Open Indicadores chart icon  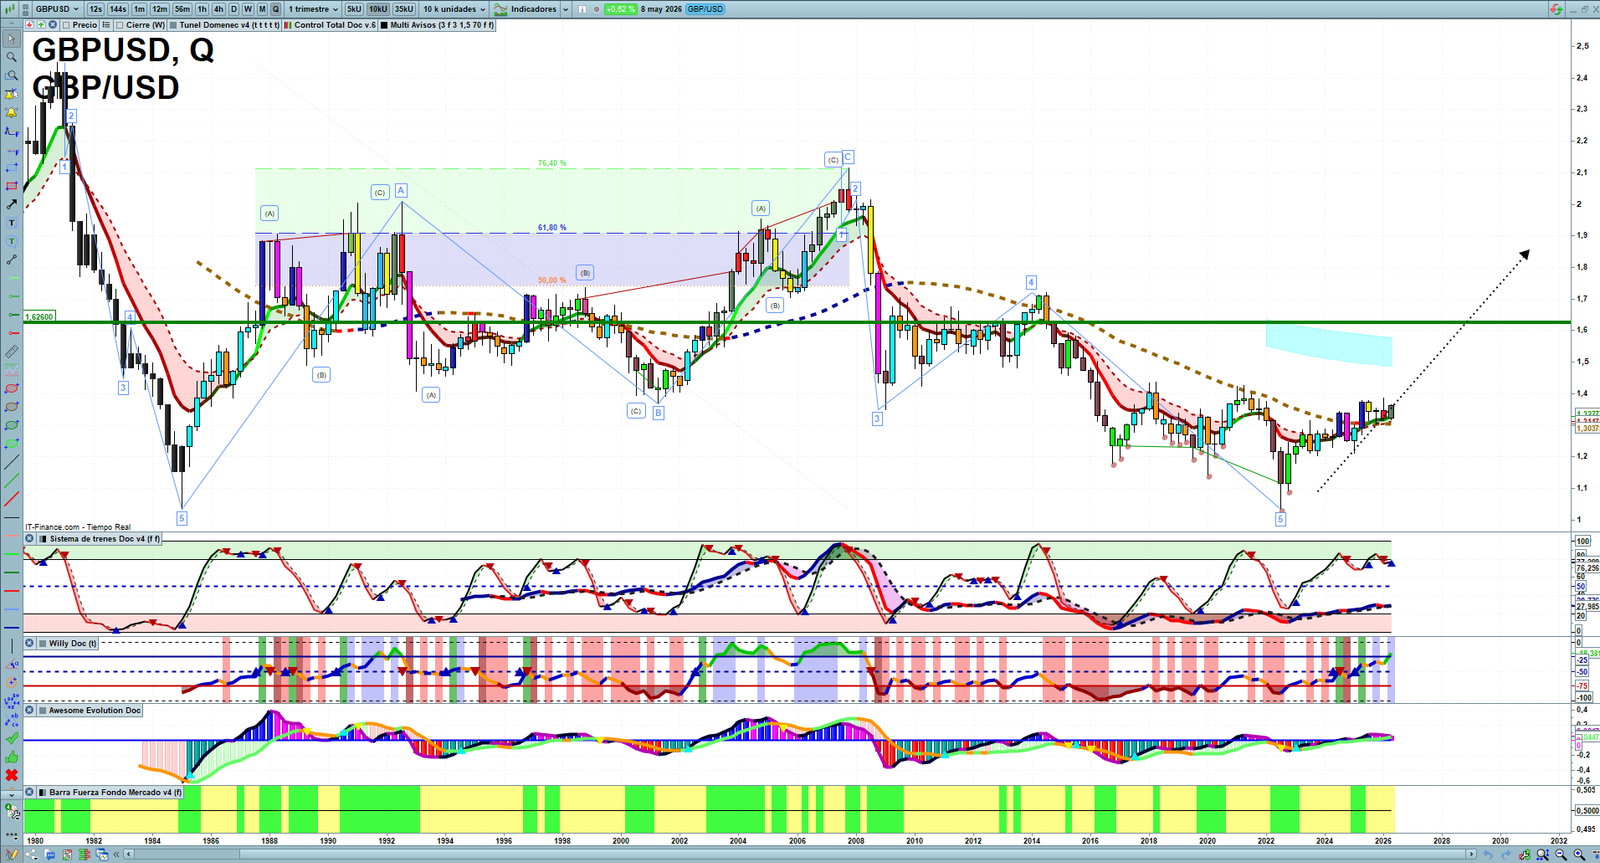tap(500, 9)
